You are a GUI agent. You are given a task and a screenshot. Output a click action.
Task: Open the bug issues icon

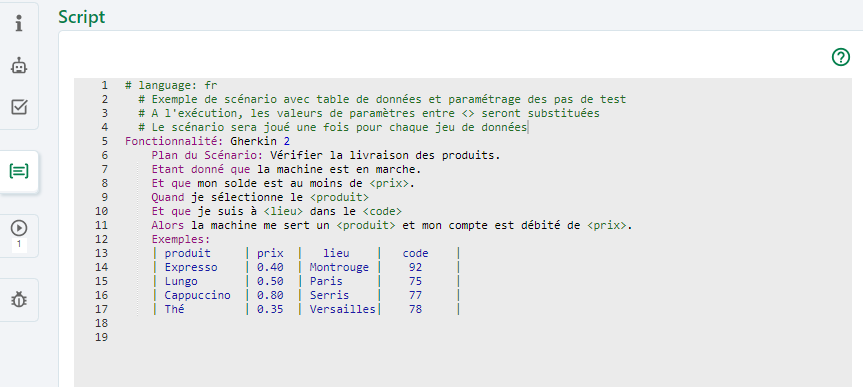[19, 300]
